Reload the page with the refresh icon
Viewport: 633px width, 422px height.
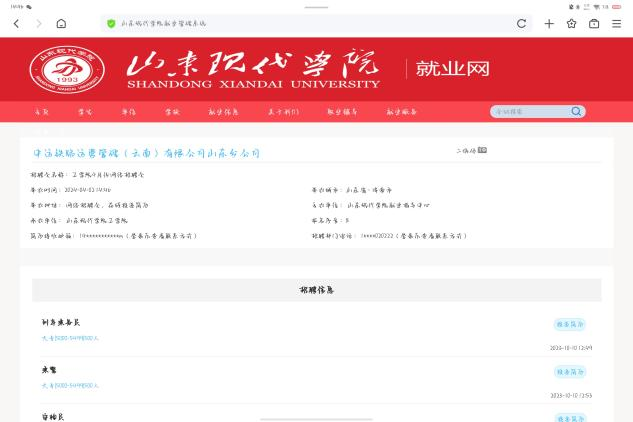[521, 23]
